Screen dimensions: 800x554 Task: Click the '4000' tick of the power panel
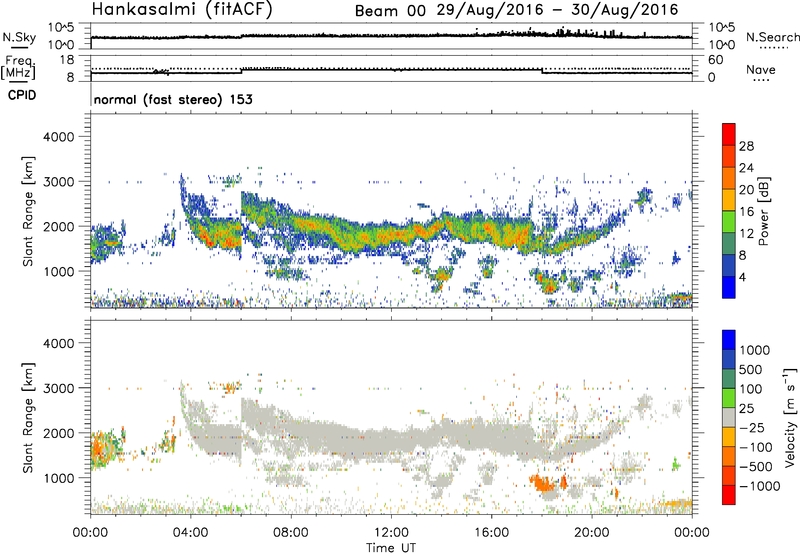coord(59,137)
